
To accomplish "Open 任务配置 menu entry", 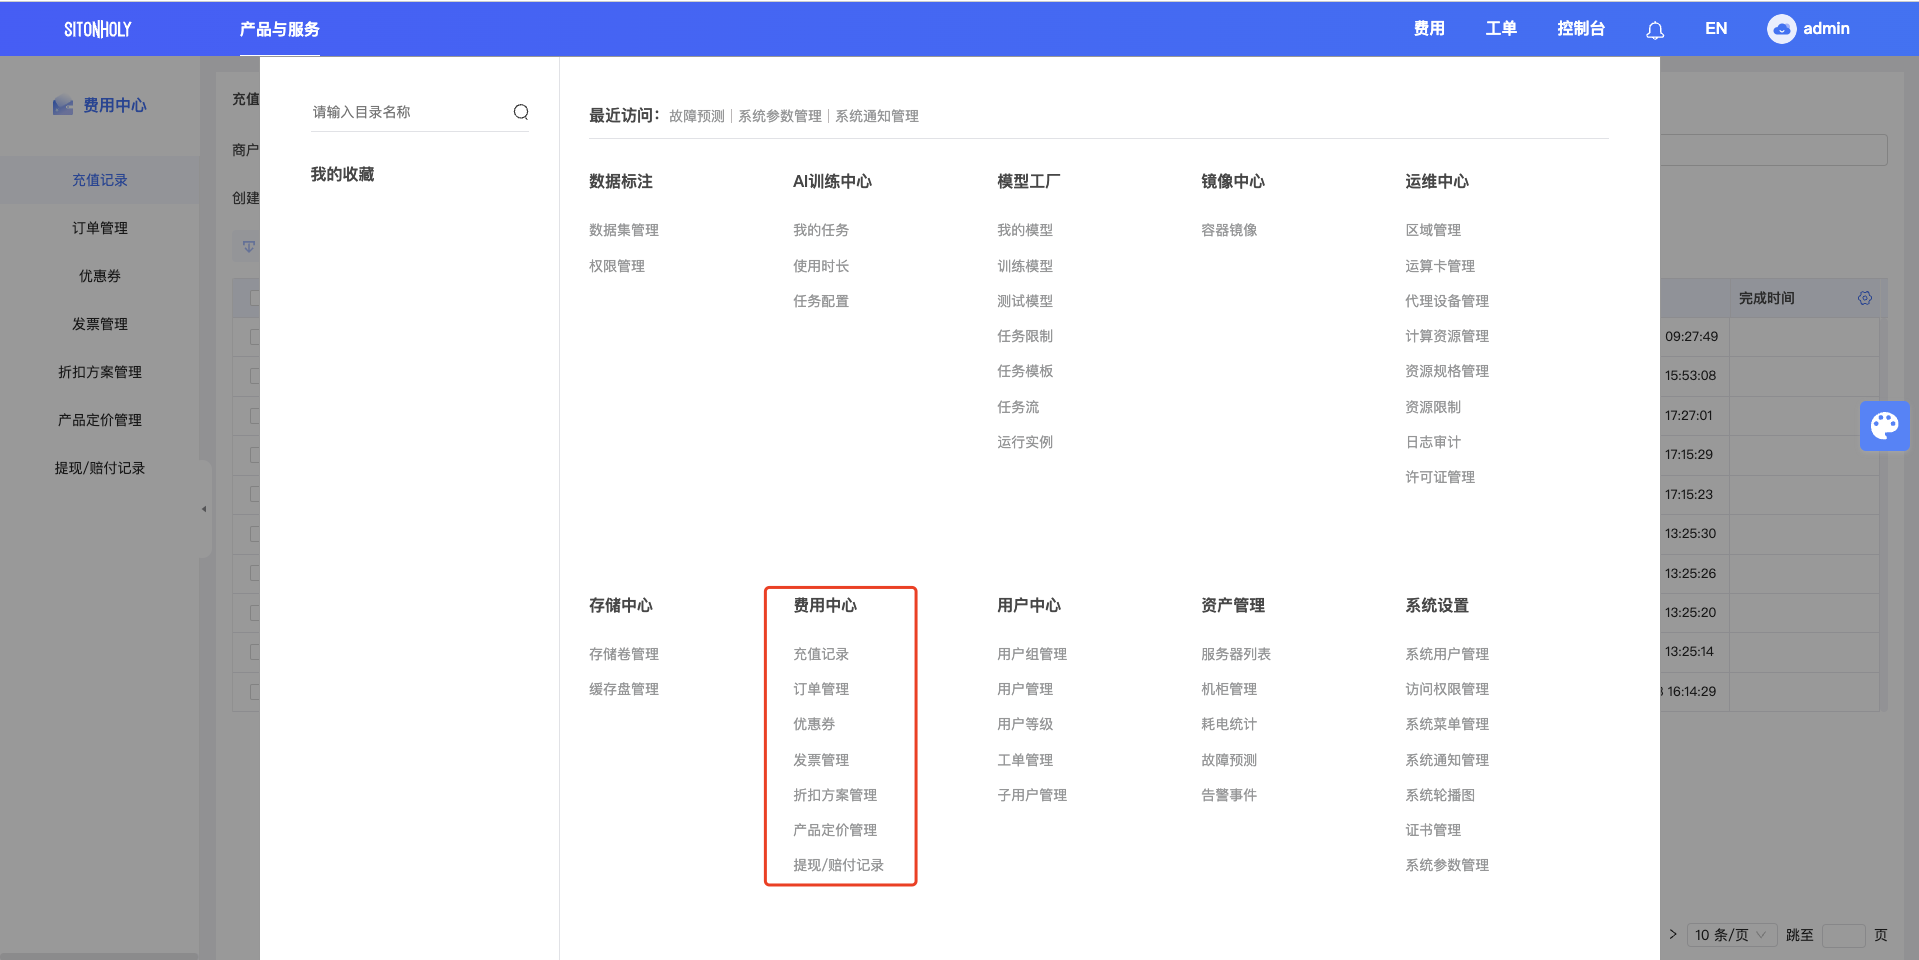I will (x=821, y=301).
